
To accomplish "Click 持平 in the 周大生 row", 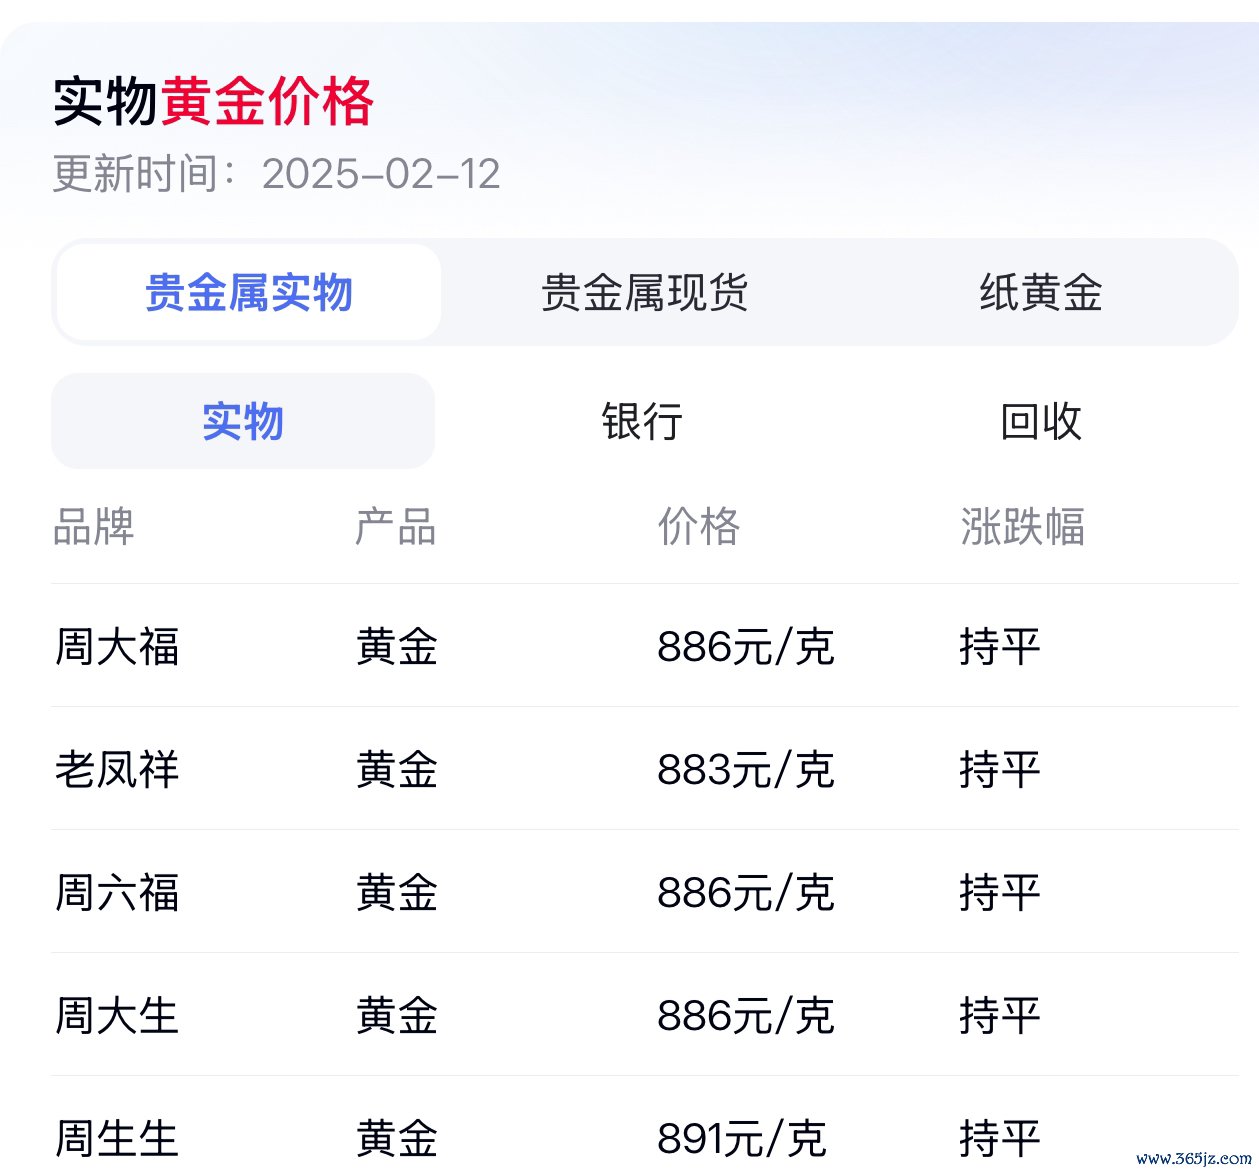I will [x=1000, y=1015].
